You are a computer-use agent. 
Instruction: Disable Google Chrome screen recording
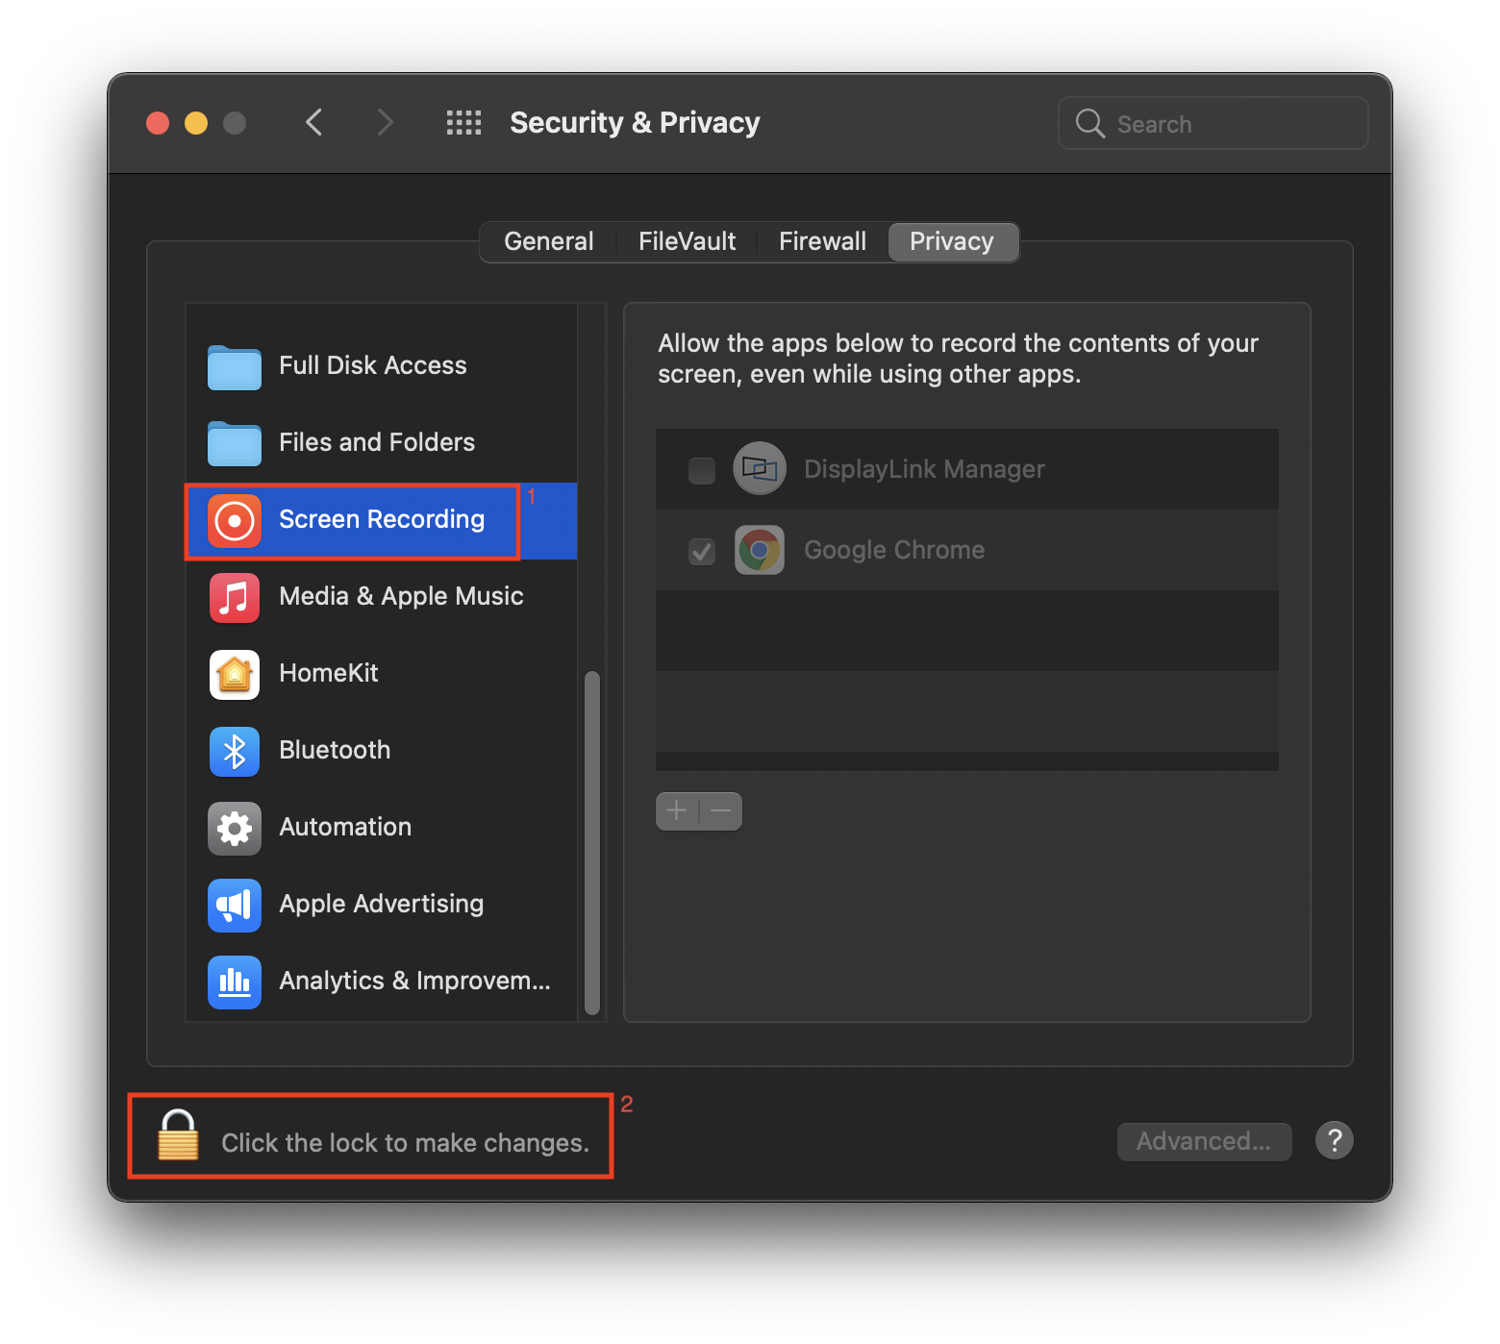tap(701, 550)
